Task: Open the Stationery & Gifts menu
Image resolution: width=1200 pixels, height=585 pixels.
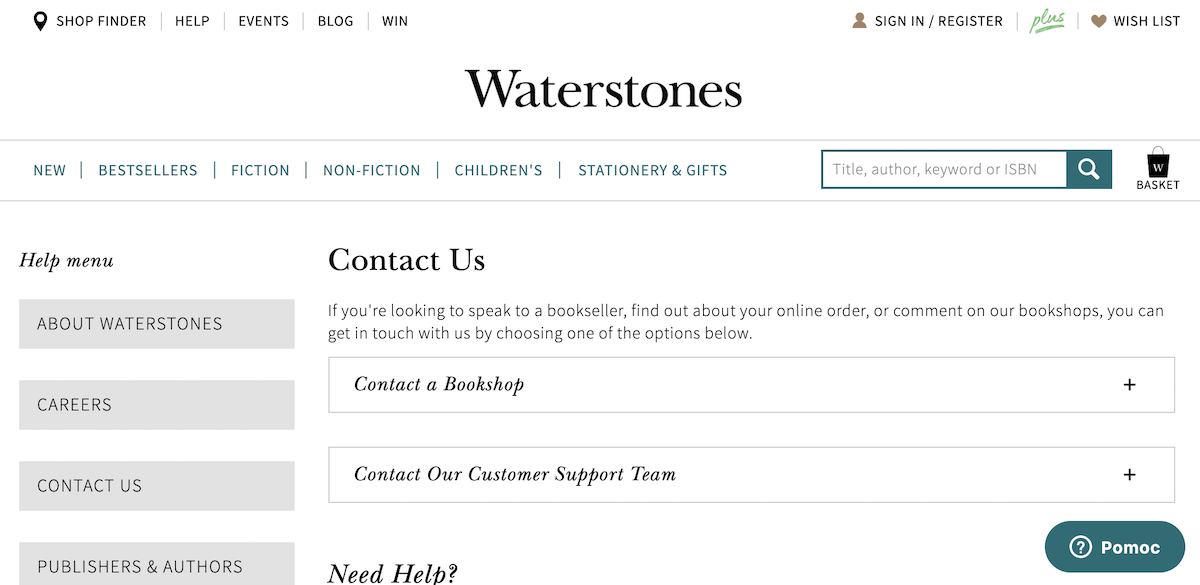Action: [652, 170]
